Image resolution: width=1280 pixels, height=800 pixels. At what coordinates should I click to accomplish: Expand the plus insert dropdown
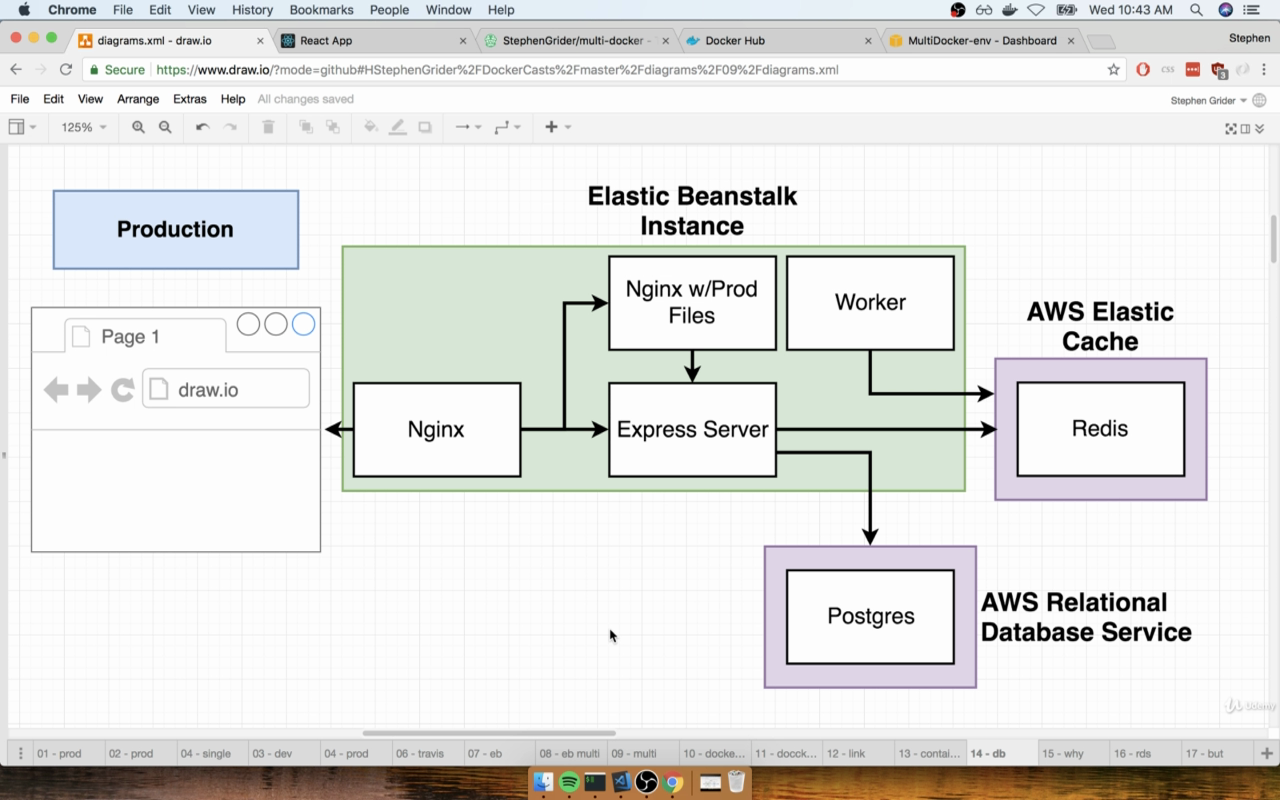[x=558, y=127]
